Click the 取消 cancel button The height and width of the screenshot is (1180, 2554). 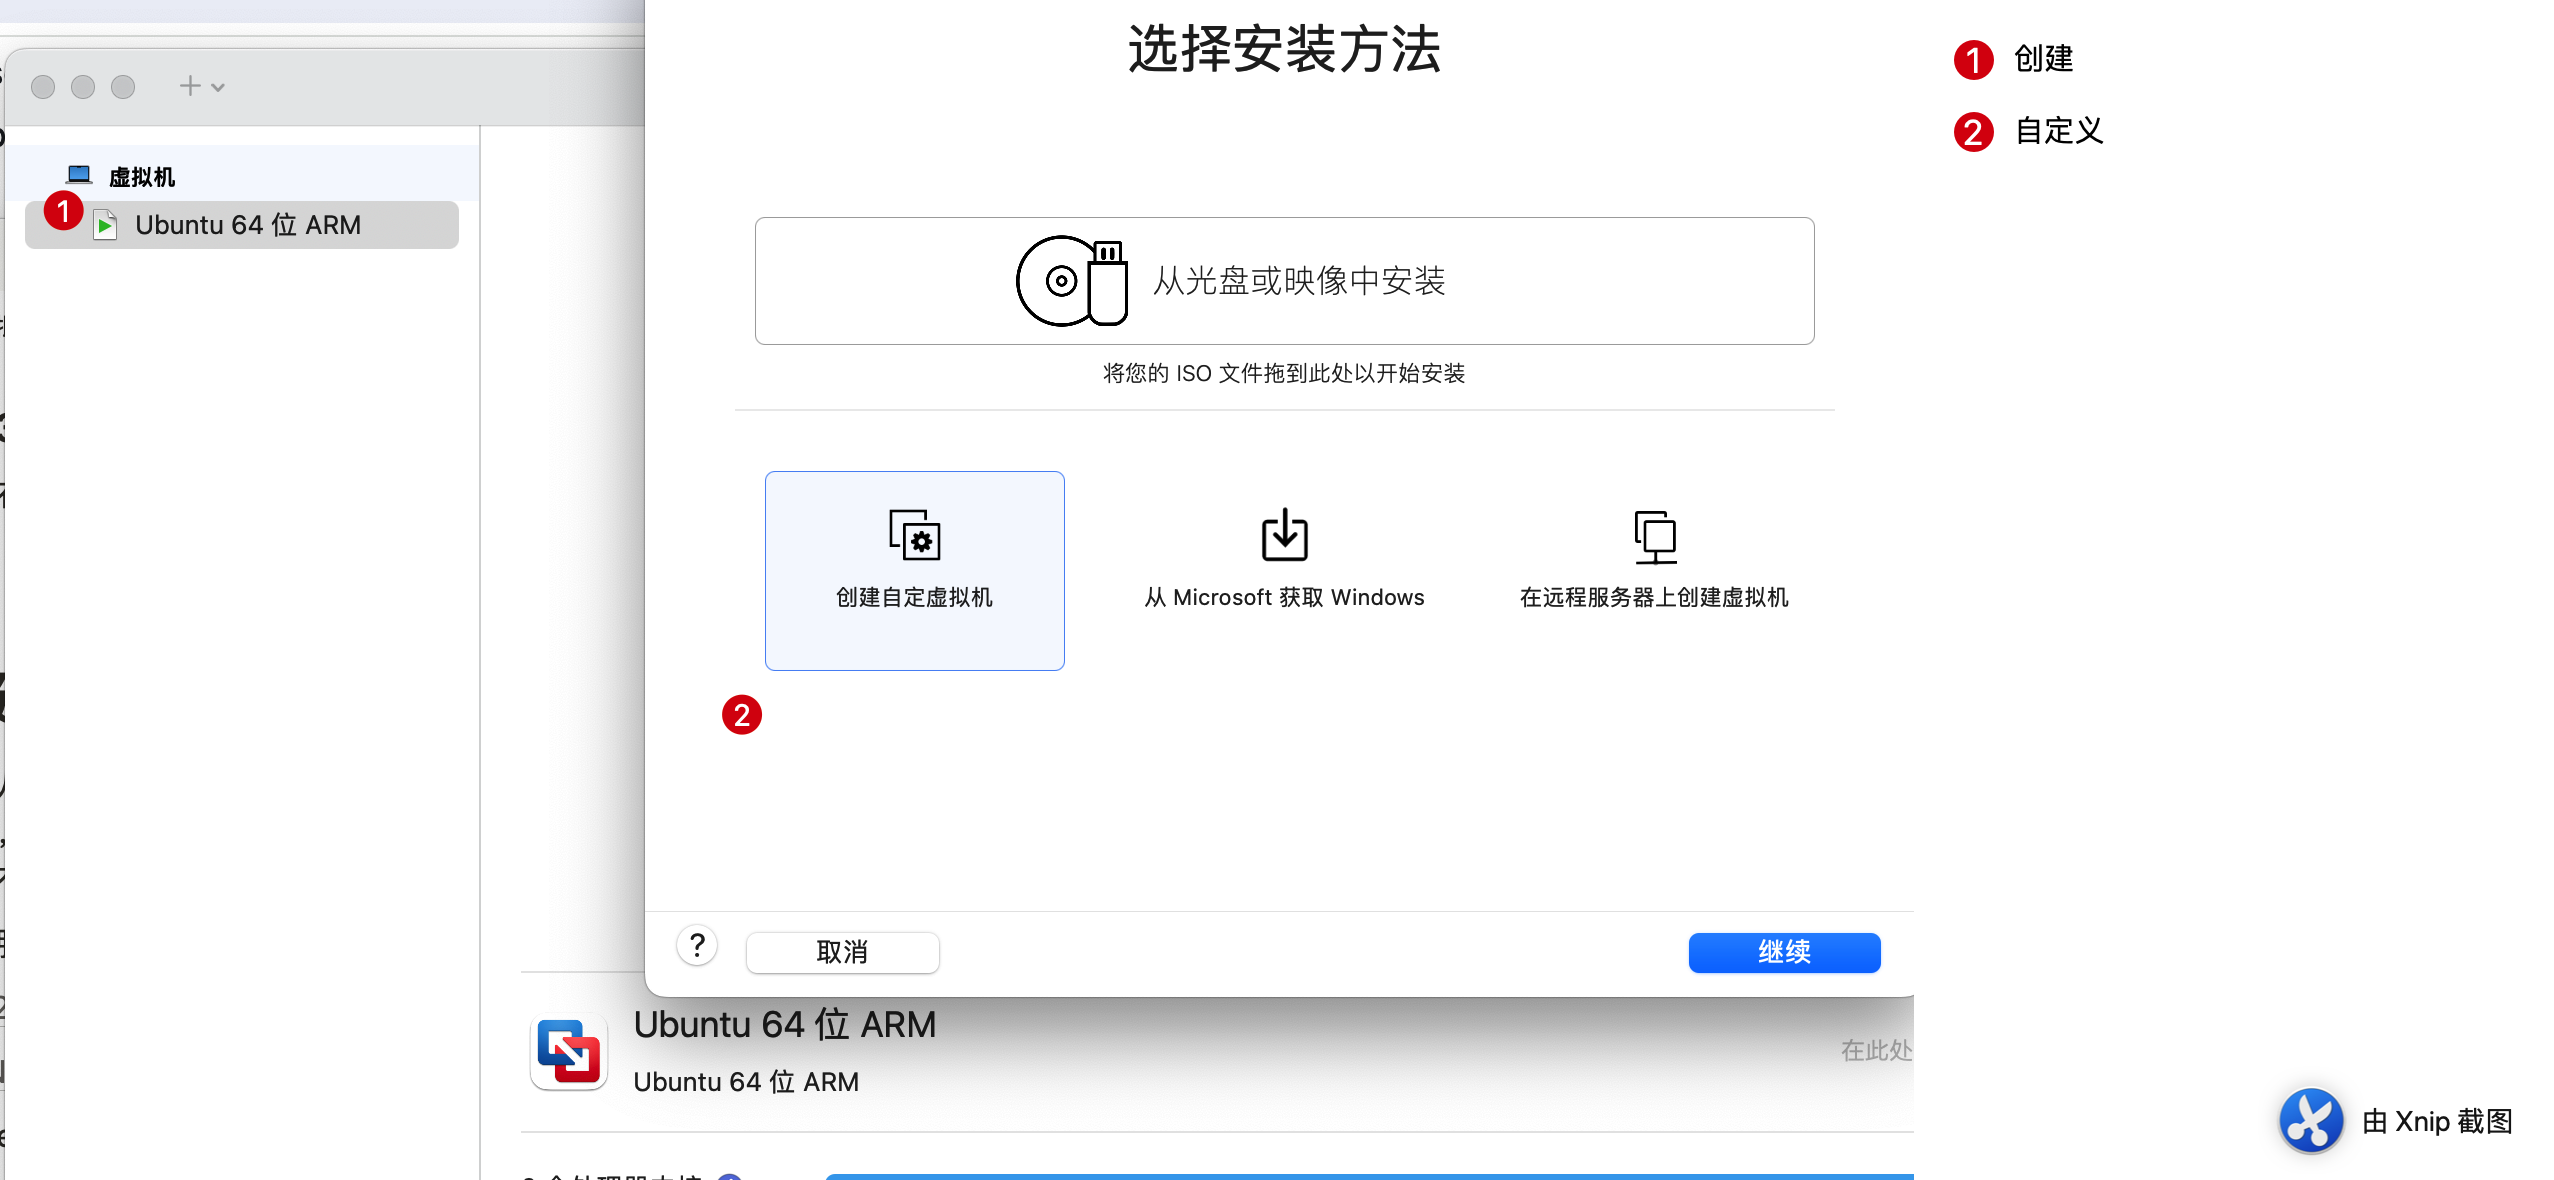click(x=842, y=952)
